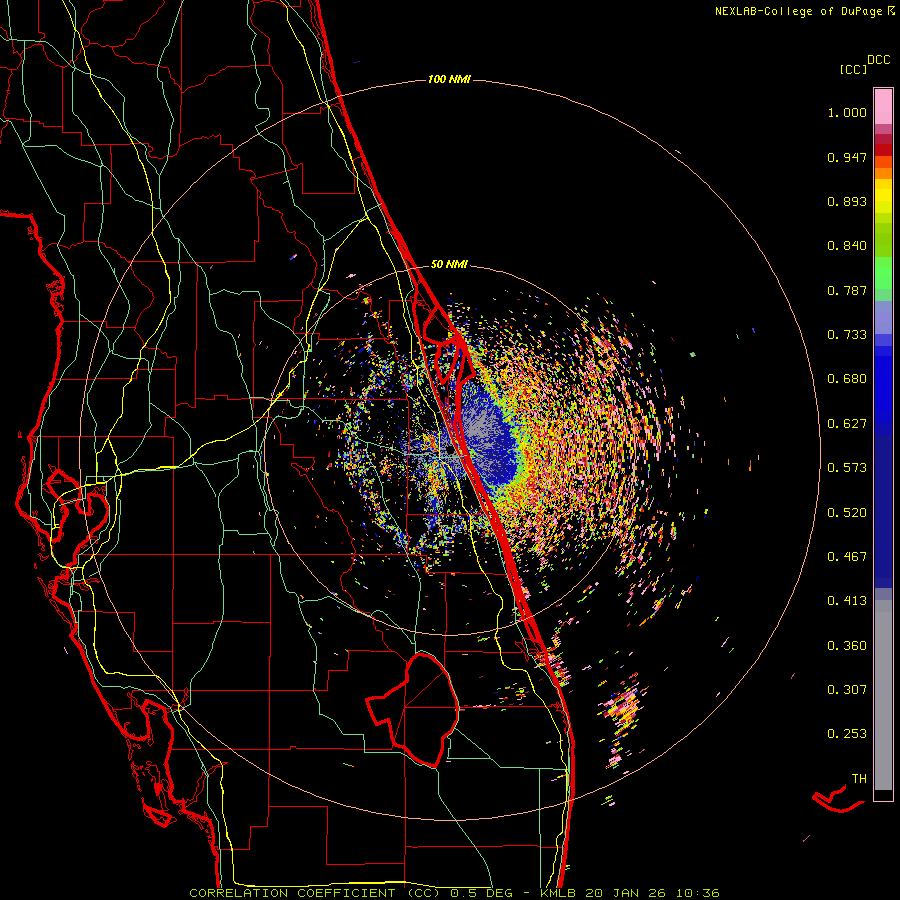The image size is (900, 900).
Task: Select the 20 JAN 26 date text
Action: coord(625,893)
